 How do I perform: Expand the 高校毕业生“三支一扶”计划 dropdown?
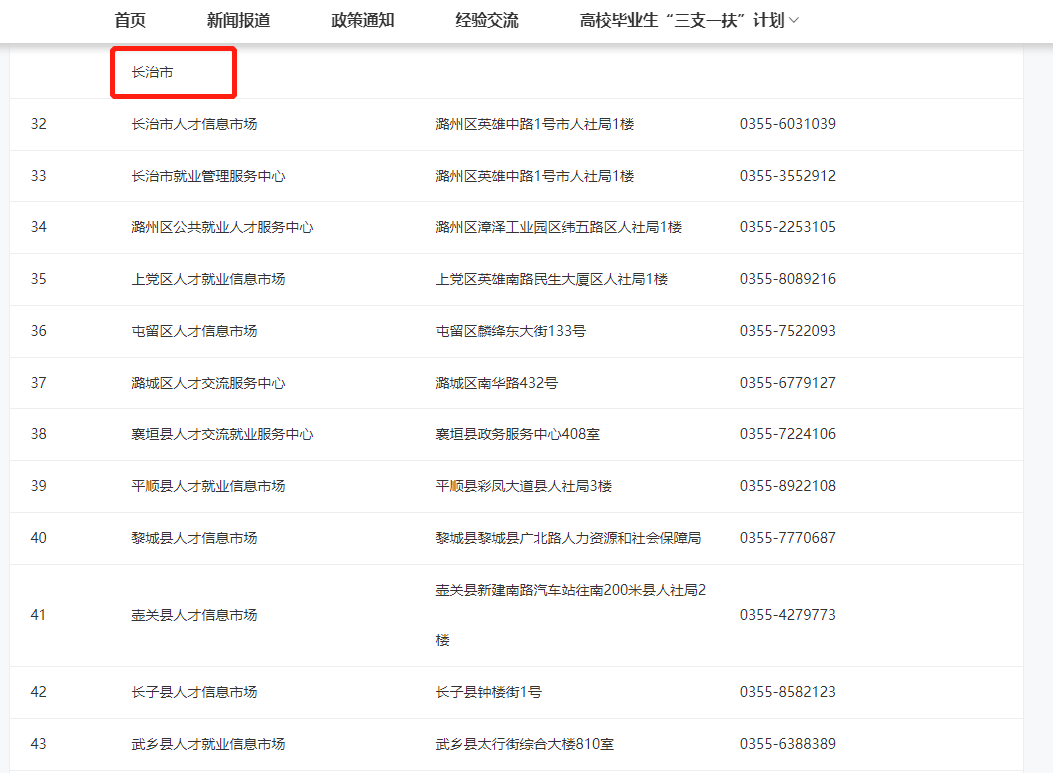[x=689, y=20]
